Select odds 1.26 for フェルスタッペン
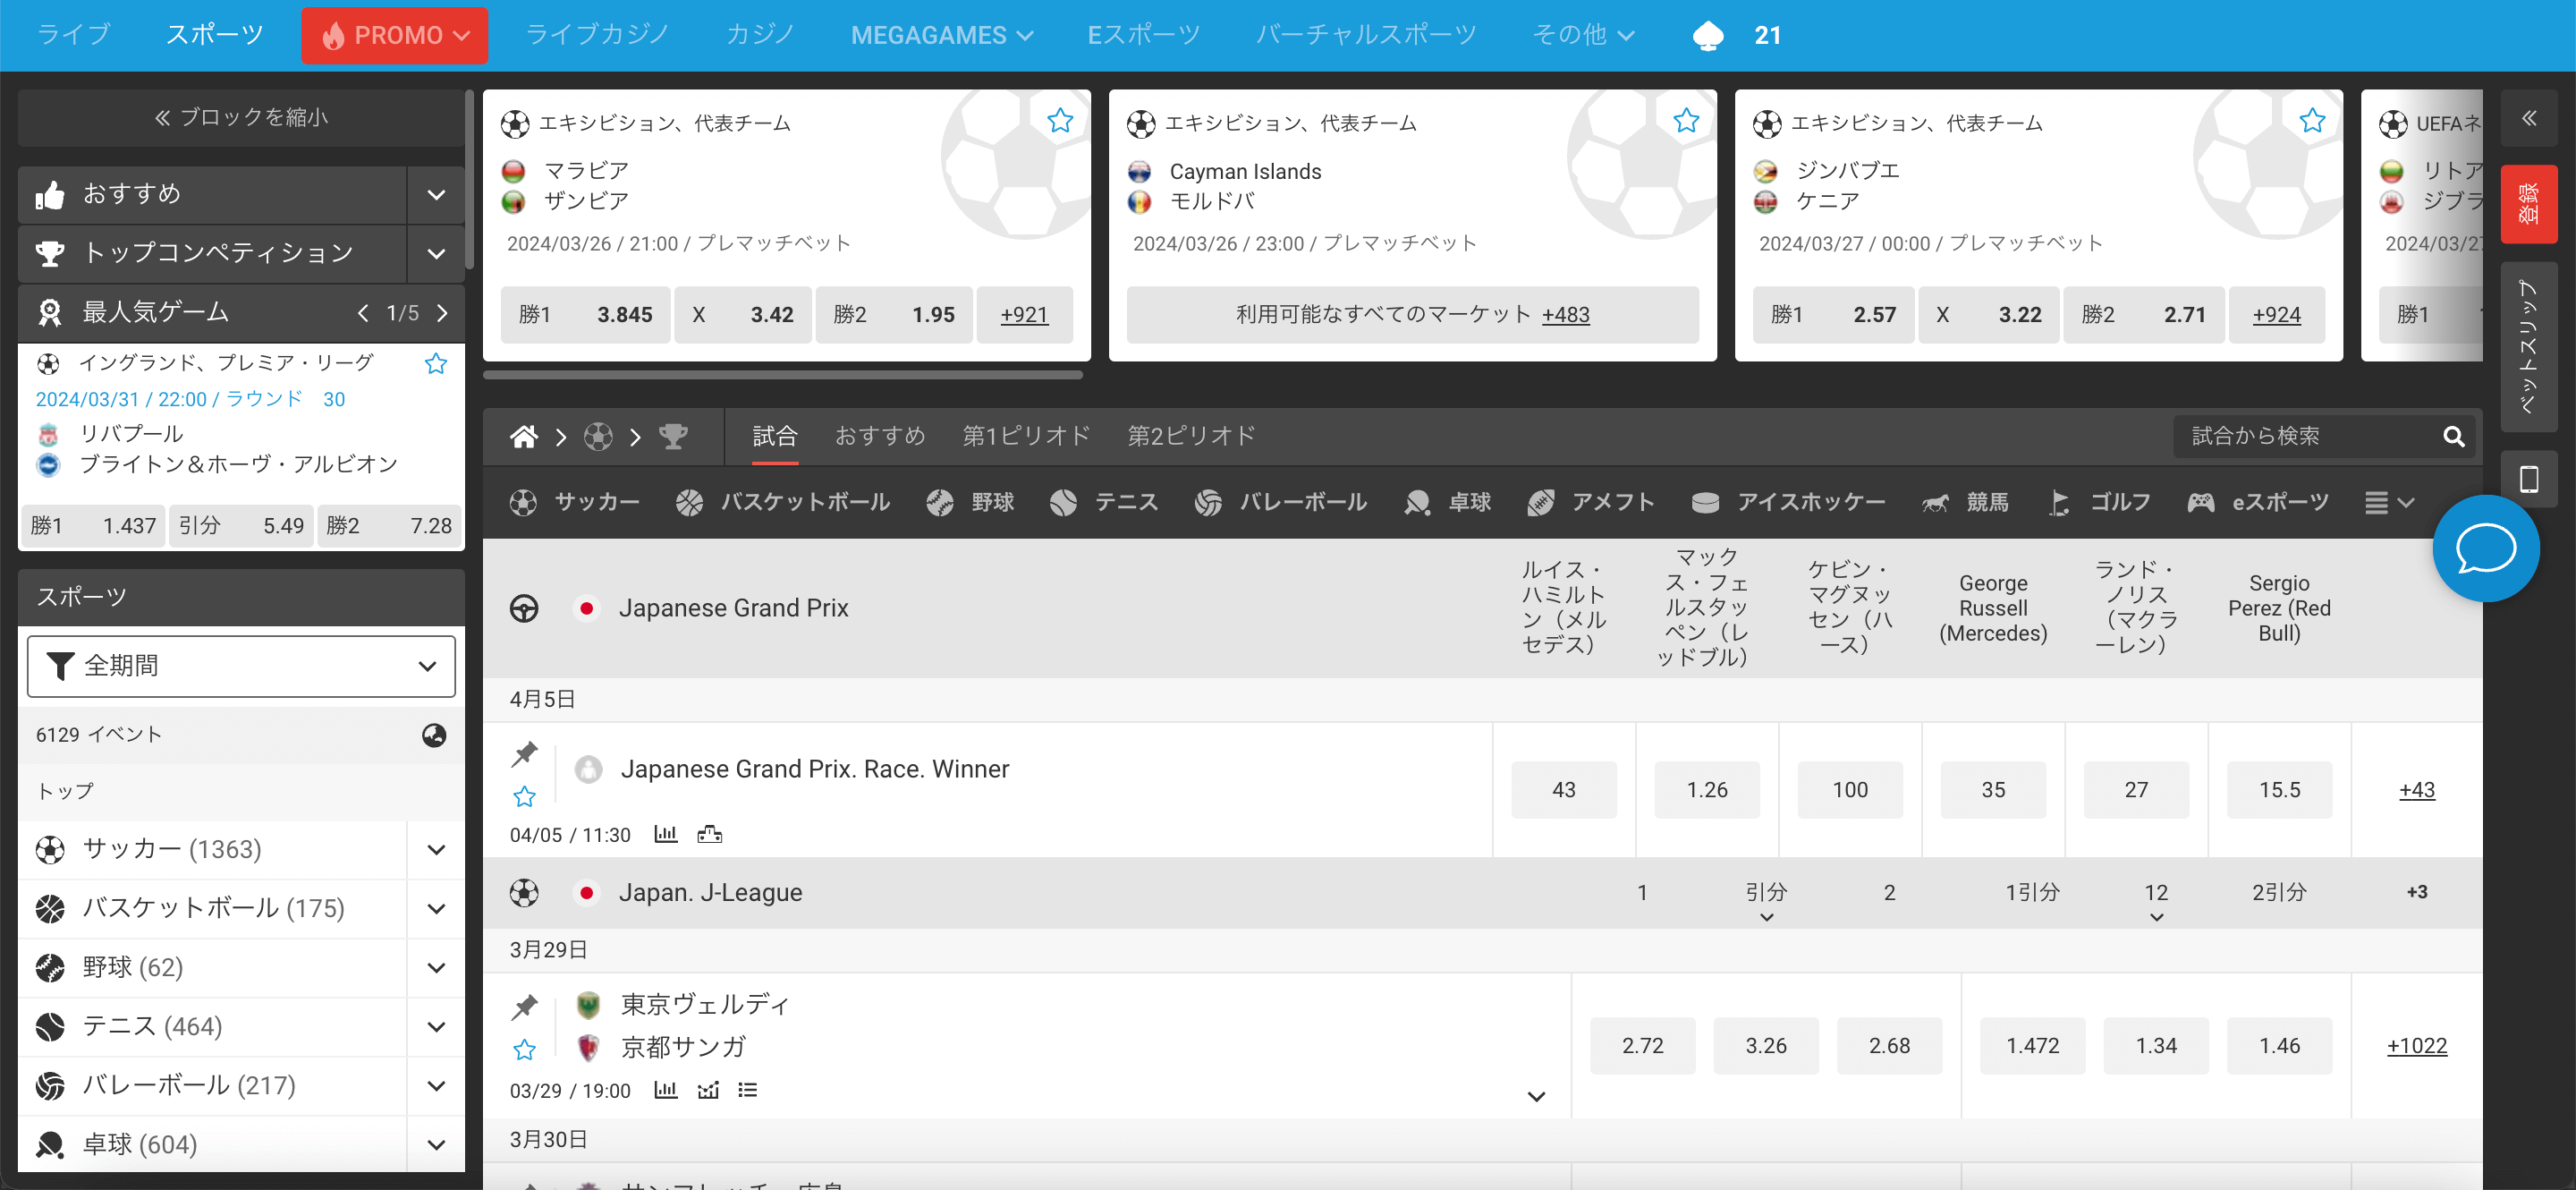This screenshot has width=2576, height=1190. [x=1707, y=790]
